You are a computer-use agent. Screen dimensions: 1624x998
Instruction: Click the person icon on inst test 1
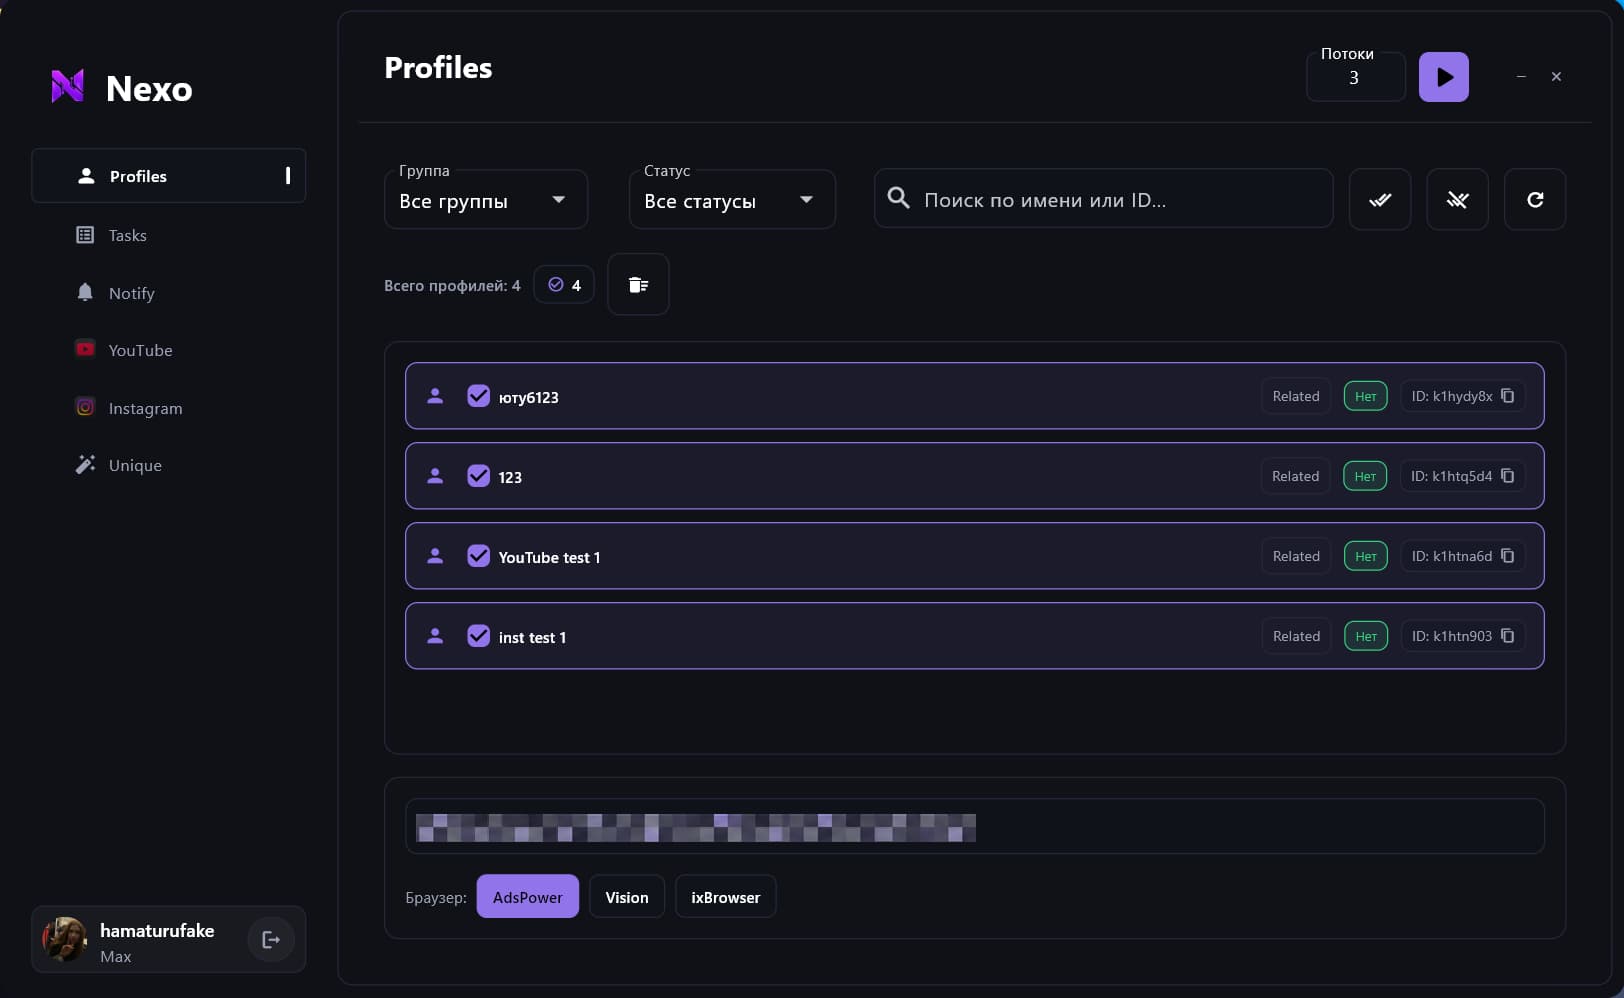click(435, 636)
